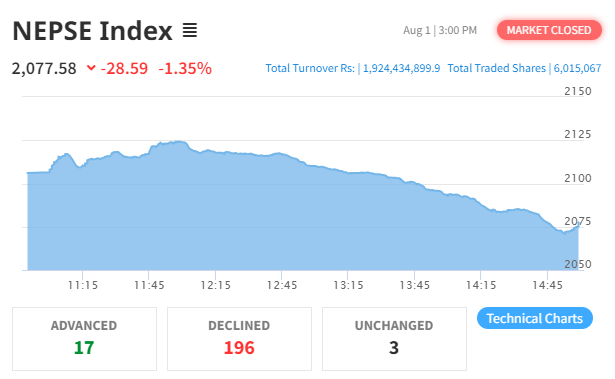Viewport: 615px width, 379px height.
Task: Click the MARKET CLOSED badge
Action: coord(549,30)
